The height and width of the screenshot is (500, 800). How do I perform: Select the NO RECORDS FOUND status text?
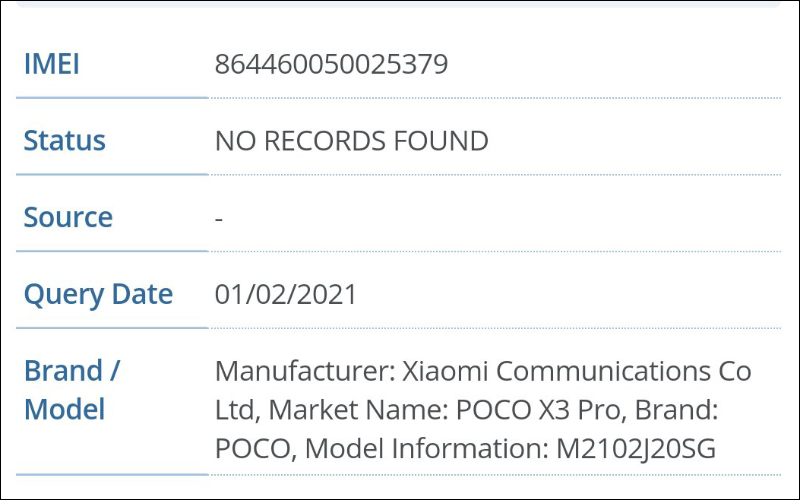[351, 141]
